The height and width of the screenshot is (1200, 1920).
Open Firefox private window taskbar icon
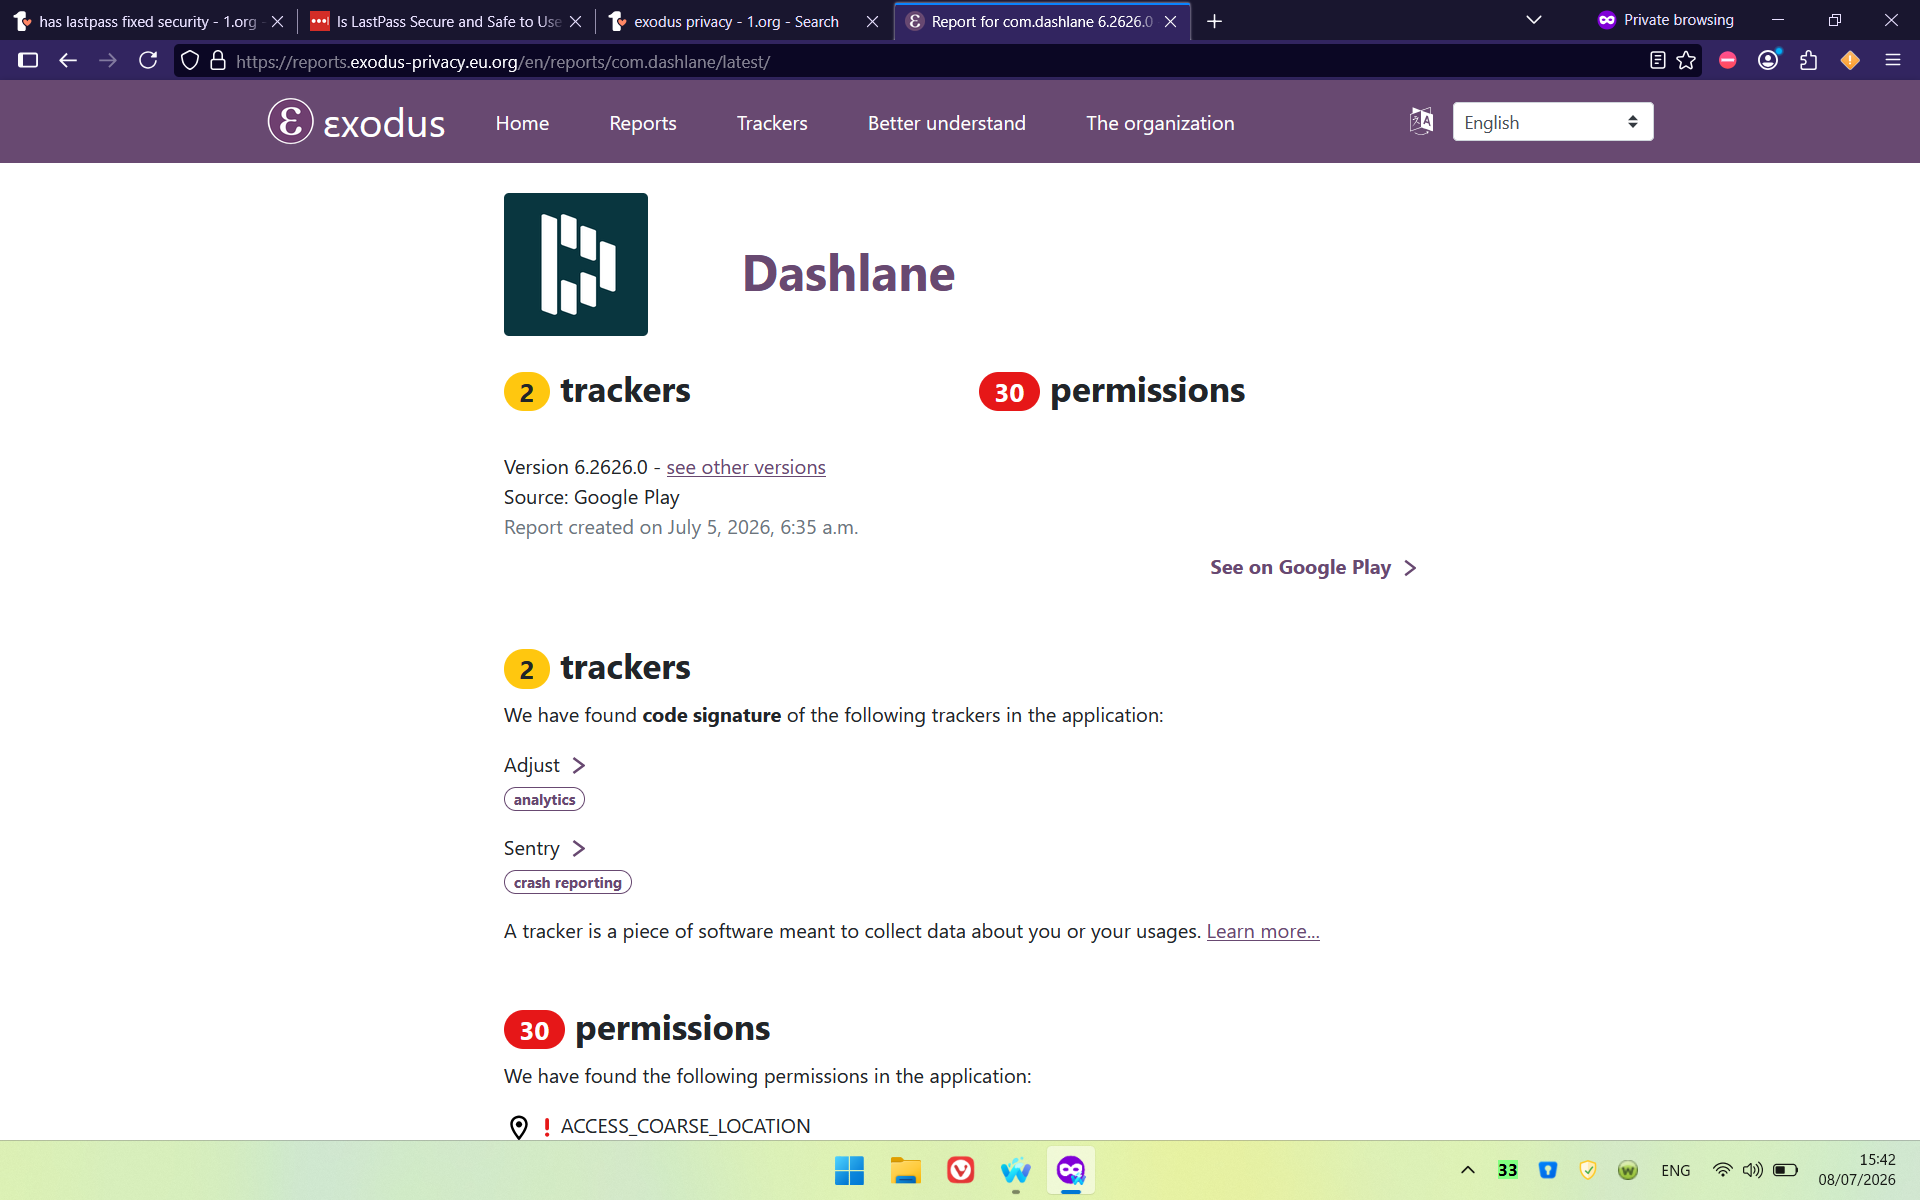[x=1071, y=1170]
